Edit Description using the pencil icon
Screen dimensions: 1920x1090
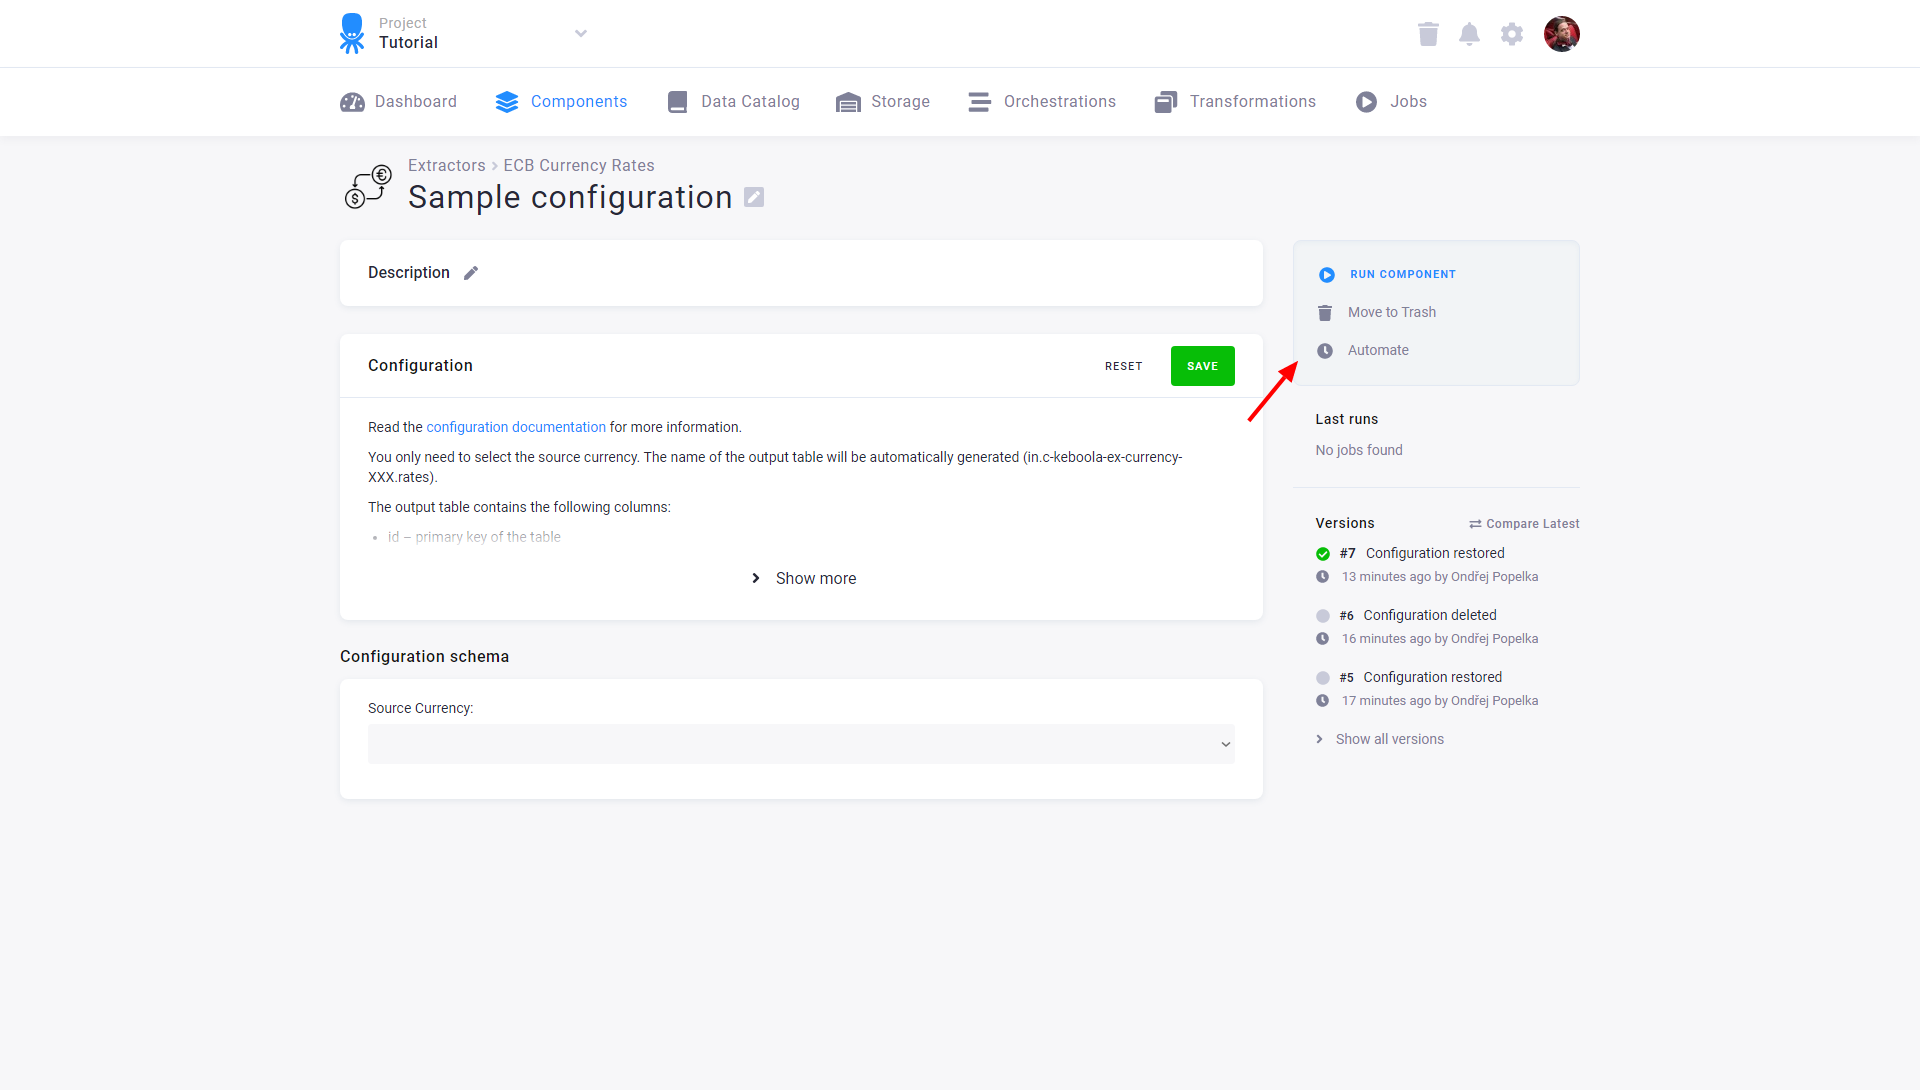pyautogui.click(x=471, y=272)
